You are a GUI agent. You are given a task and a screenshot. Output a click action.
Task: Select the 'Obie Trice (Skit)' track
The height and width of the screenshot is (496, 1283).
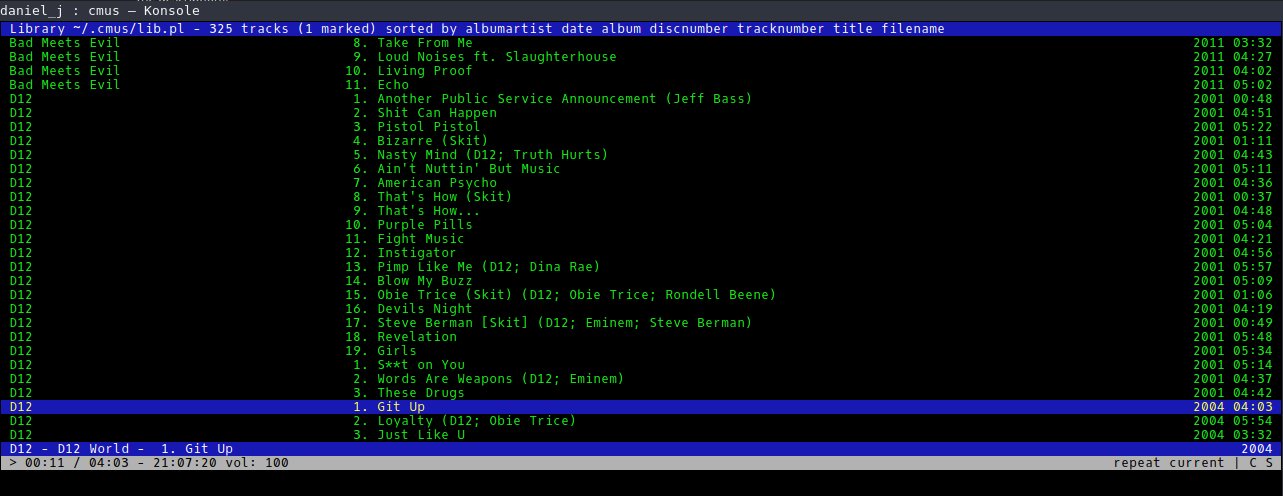[641, 295]
